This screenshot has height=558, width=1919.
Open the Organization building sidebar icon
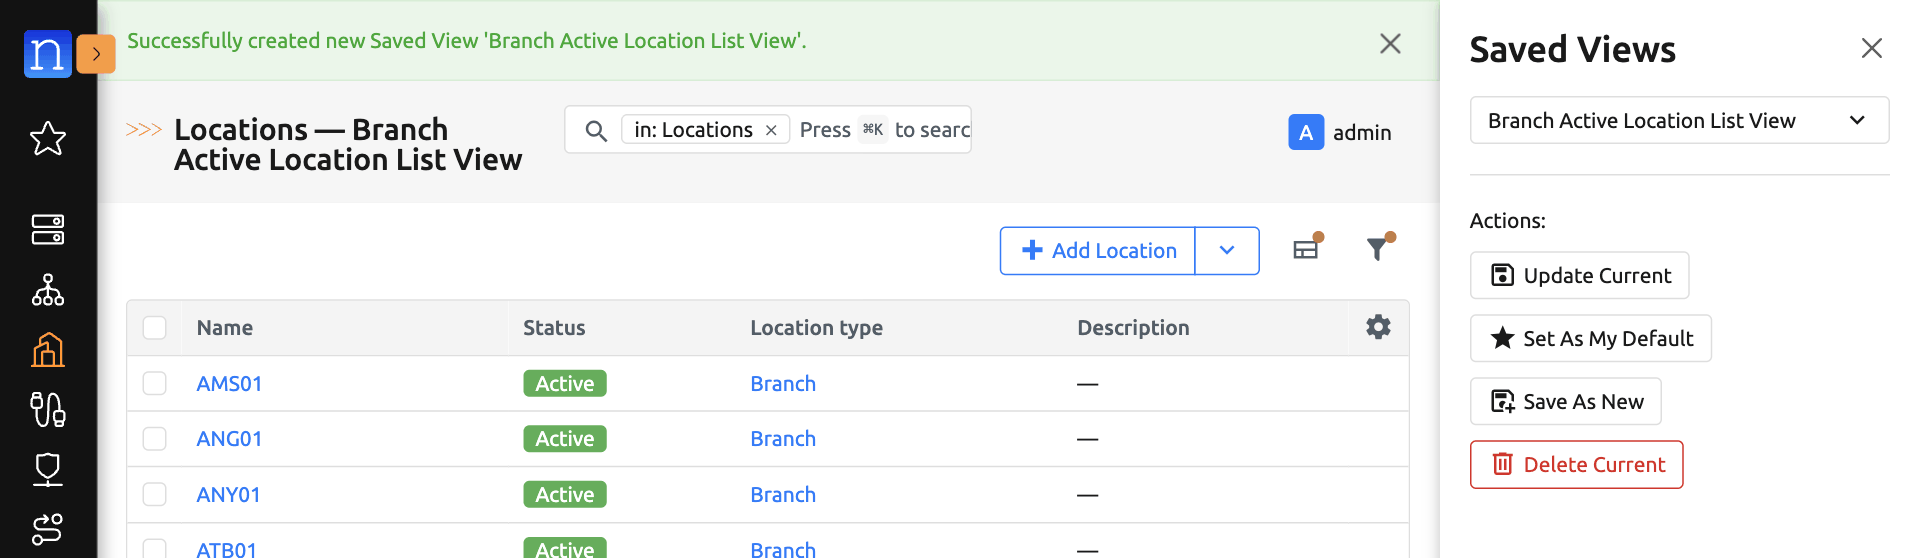pyautogui.click(x=47, y=350)
